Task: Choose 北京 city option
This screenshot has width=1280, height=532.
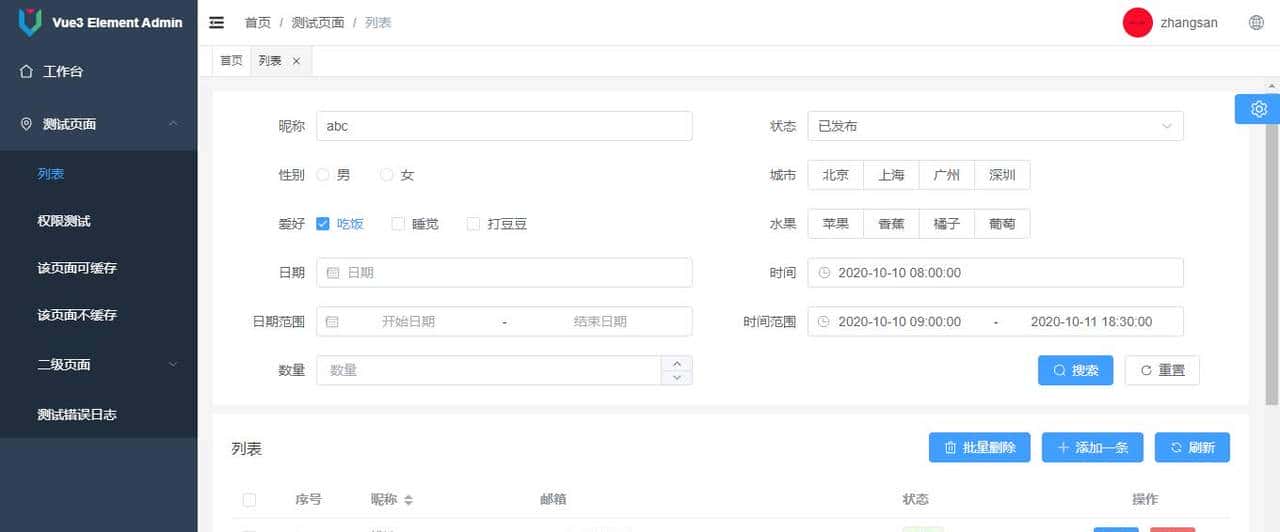Action: click(x=836, y=175)
